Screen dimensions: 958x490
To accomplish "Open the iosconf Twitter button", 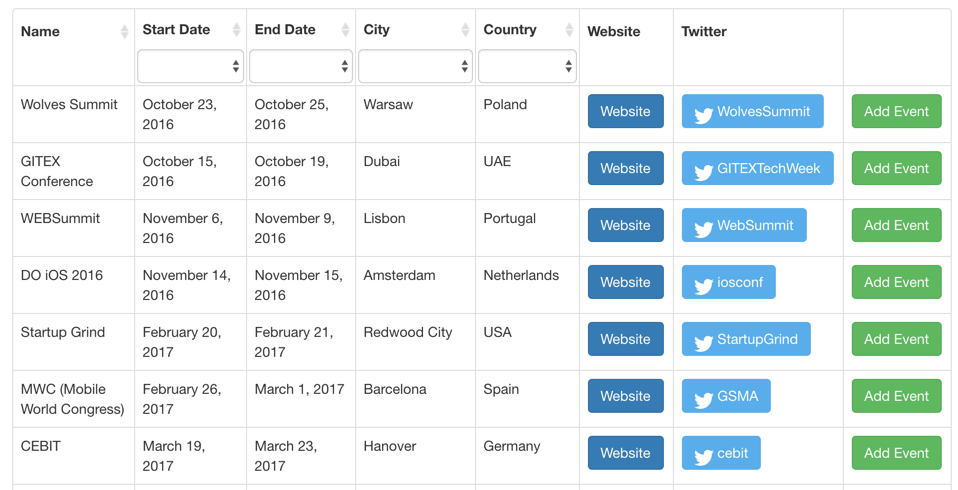I will tap(728, 282).
